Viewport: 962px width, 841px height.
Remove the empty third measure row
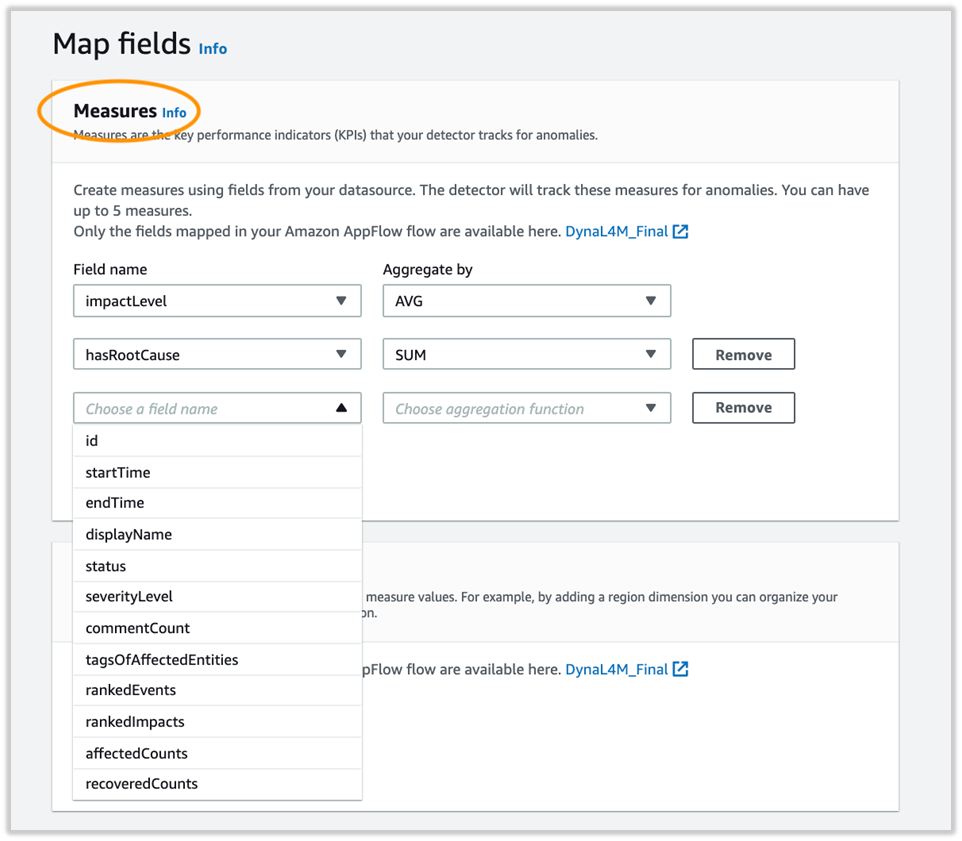(744, 408)
